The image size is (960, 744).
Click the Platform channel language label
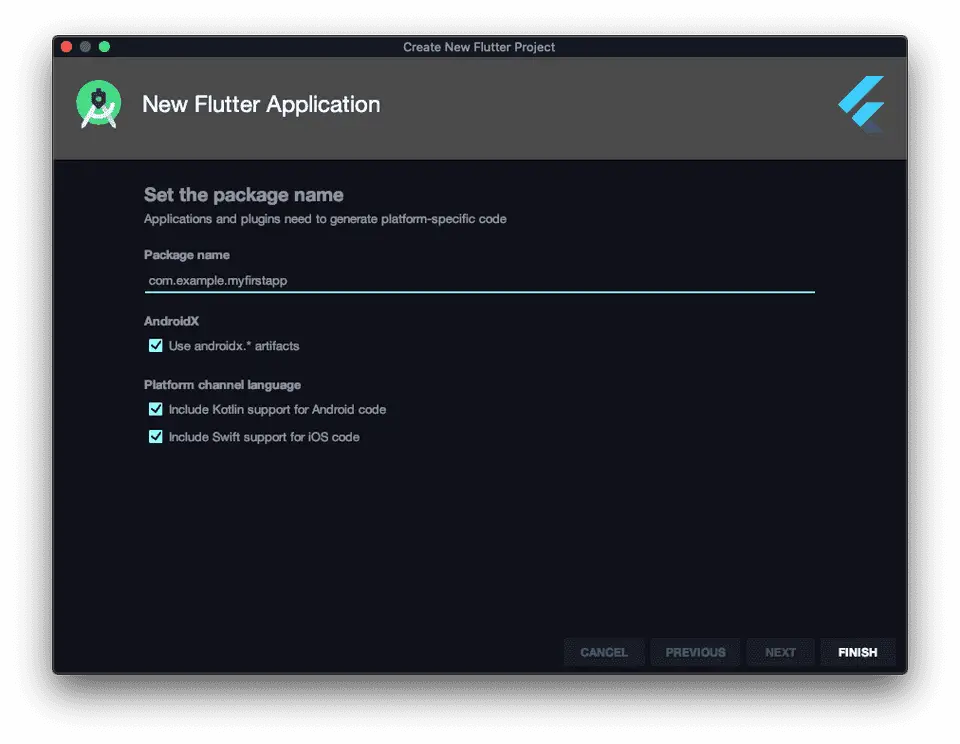[x=222, y=385]
